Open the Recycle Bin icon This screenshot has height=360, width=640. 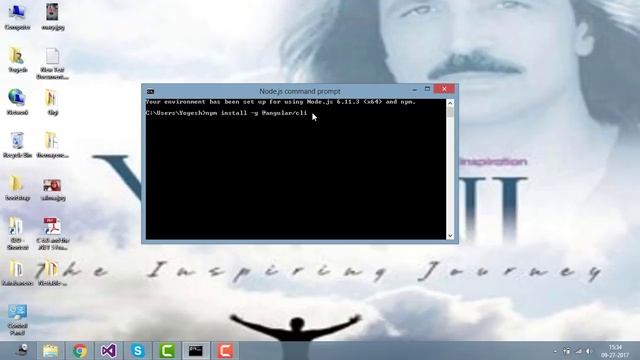[x=17, y=145]
